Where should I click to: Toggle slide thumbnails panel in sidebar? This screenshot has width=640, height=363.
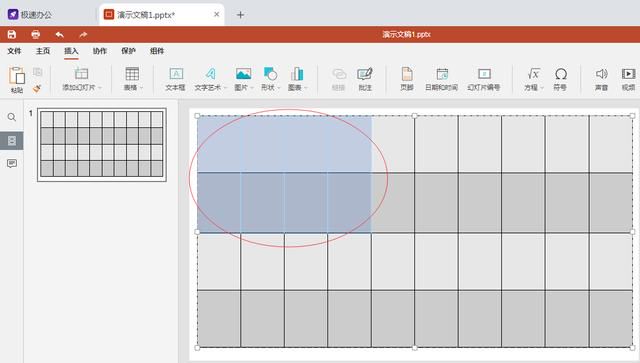pos(12,141)
